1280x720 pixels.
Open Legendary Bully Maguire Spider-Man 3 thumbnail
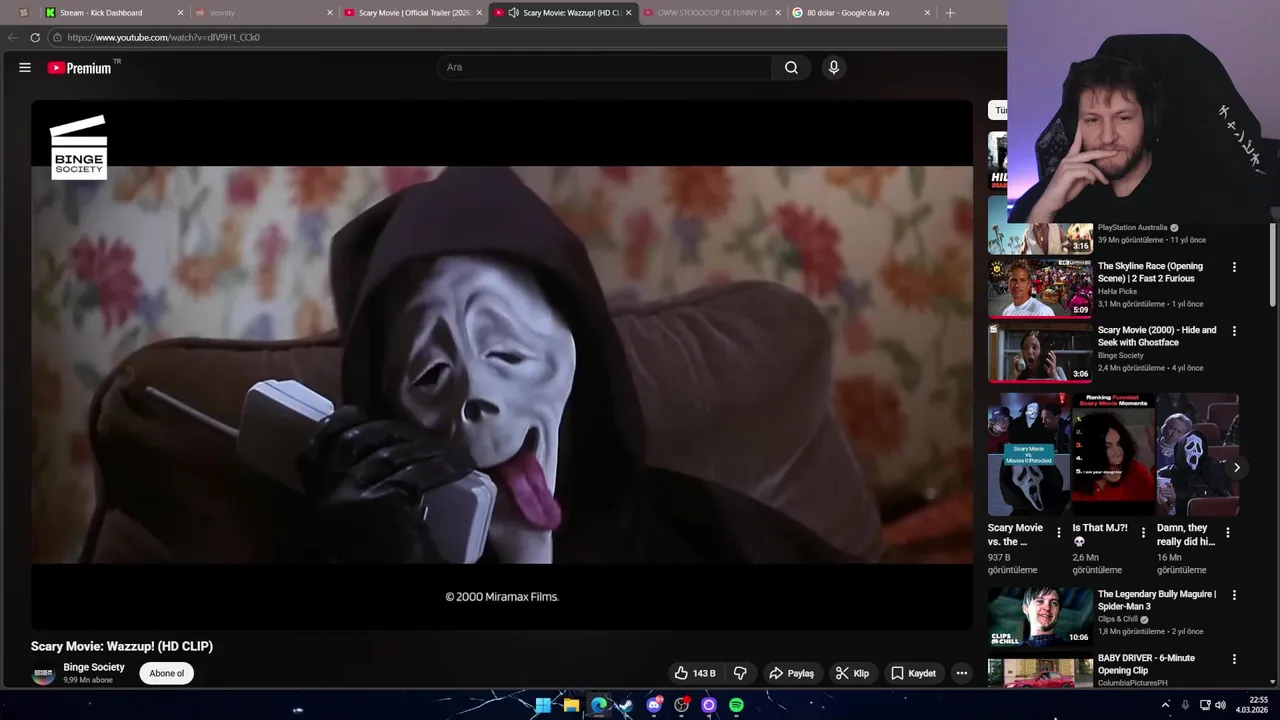1040,616
